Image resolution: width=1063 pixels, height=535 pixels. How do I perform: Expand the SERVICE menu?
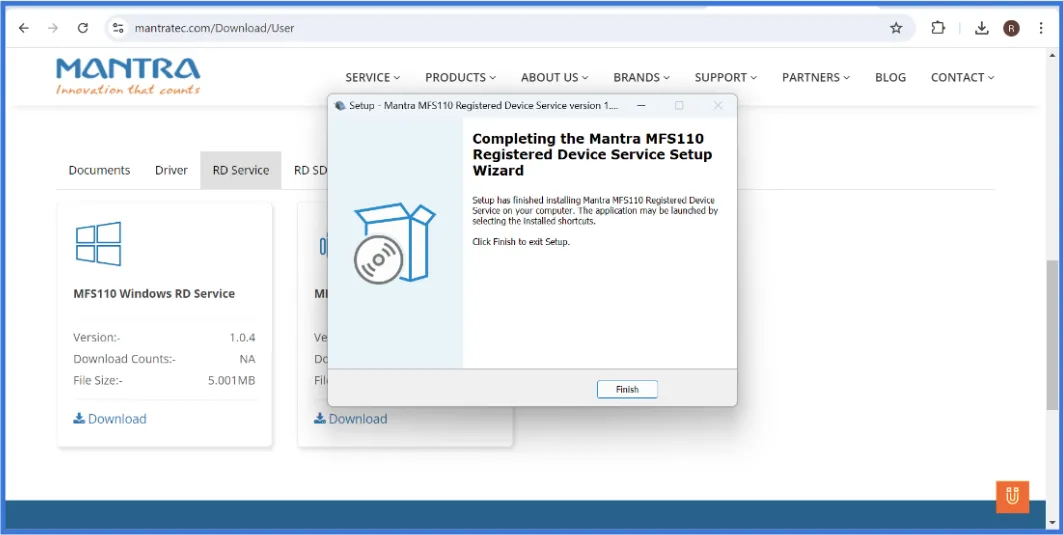coord(373,77)
